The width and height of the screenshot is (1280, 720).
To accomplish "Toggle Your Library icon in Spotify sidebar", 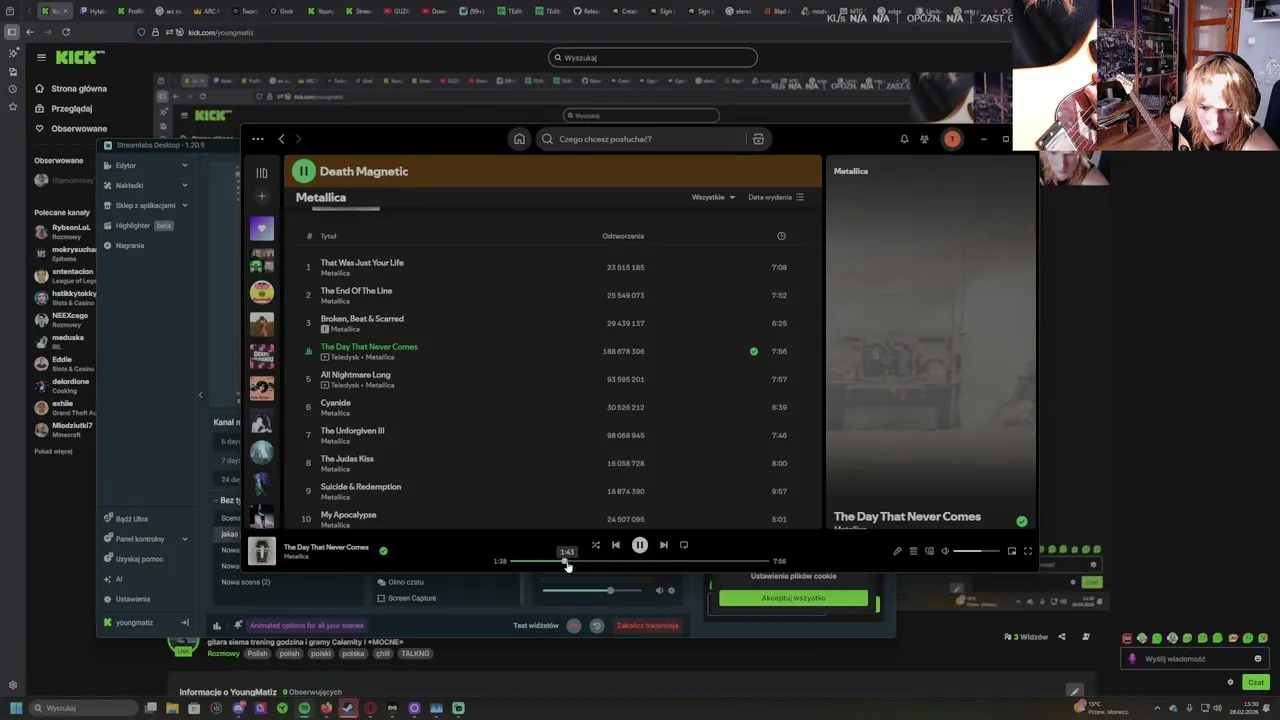I will click(262, 172).
